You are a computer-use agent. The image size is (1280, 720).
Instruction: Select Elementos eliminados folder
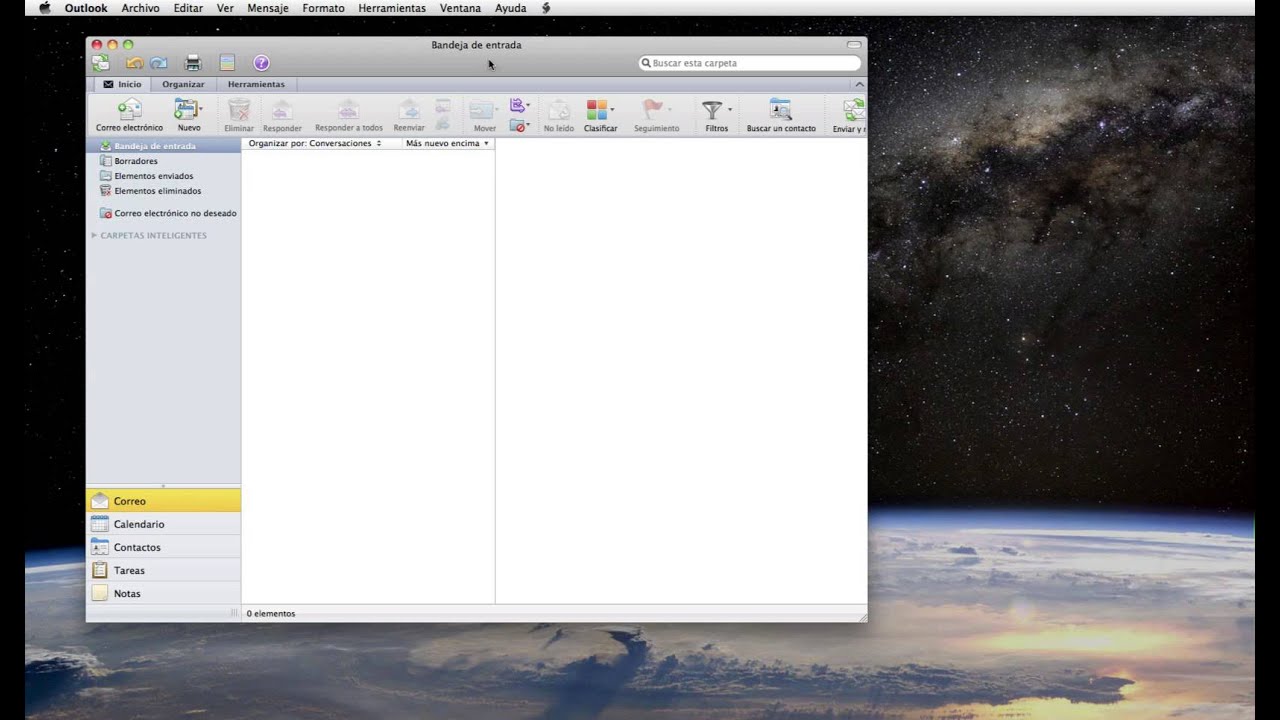coord(163,191)
